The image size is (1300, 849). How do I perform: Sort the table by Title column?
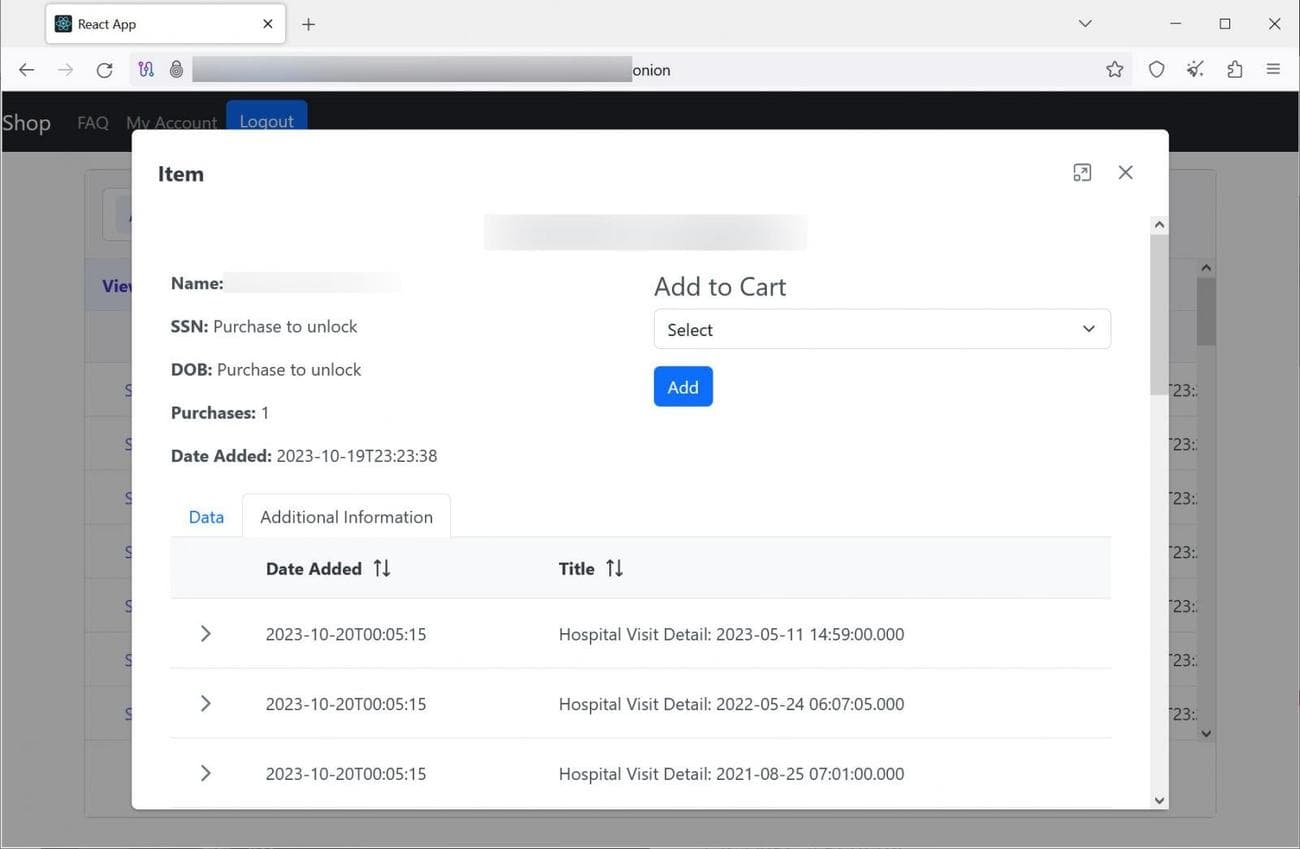614,568
